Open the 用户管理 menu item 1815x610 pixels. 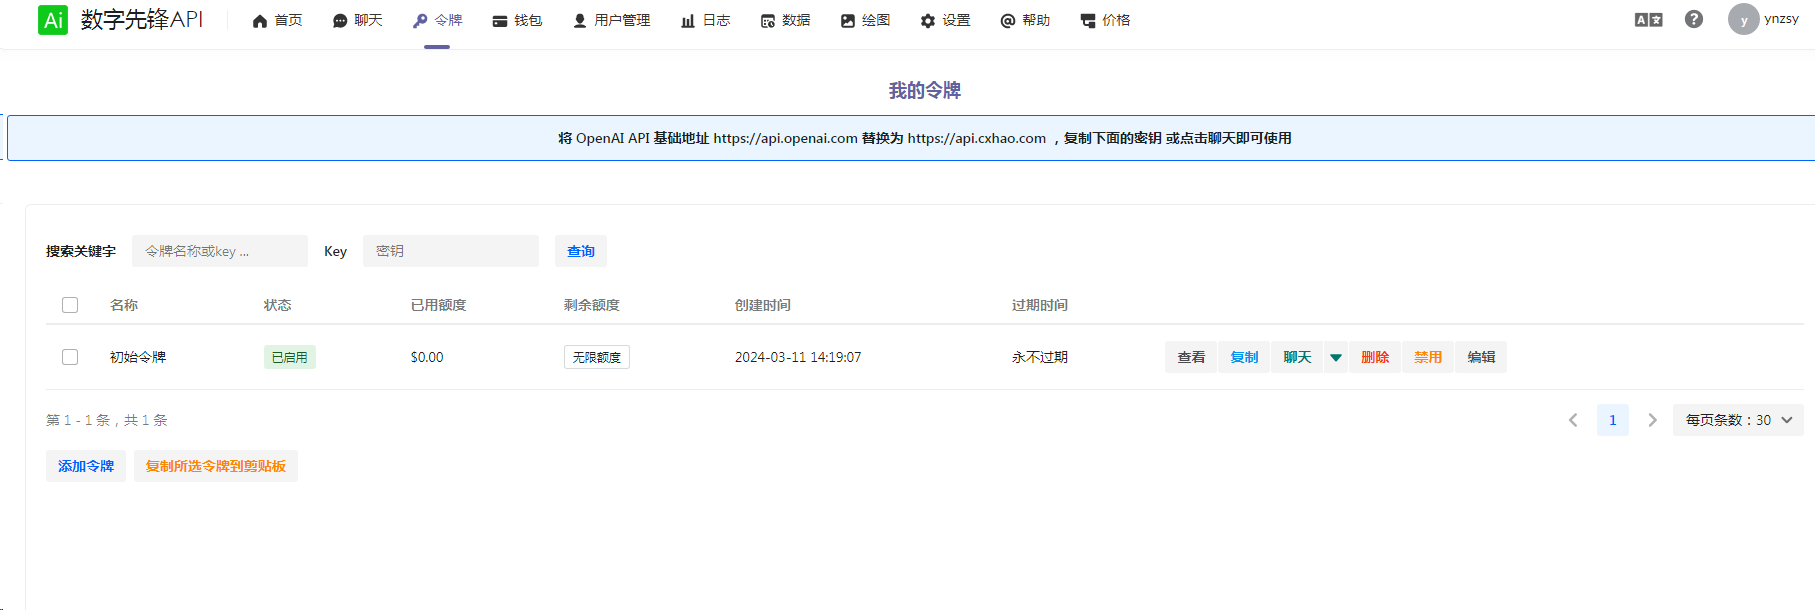point(611,20)
